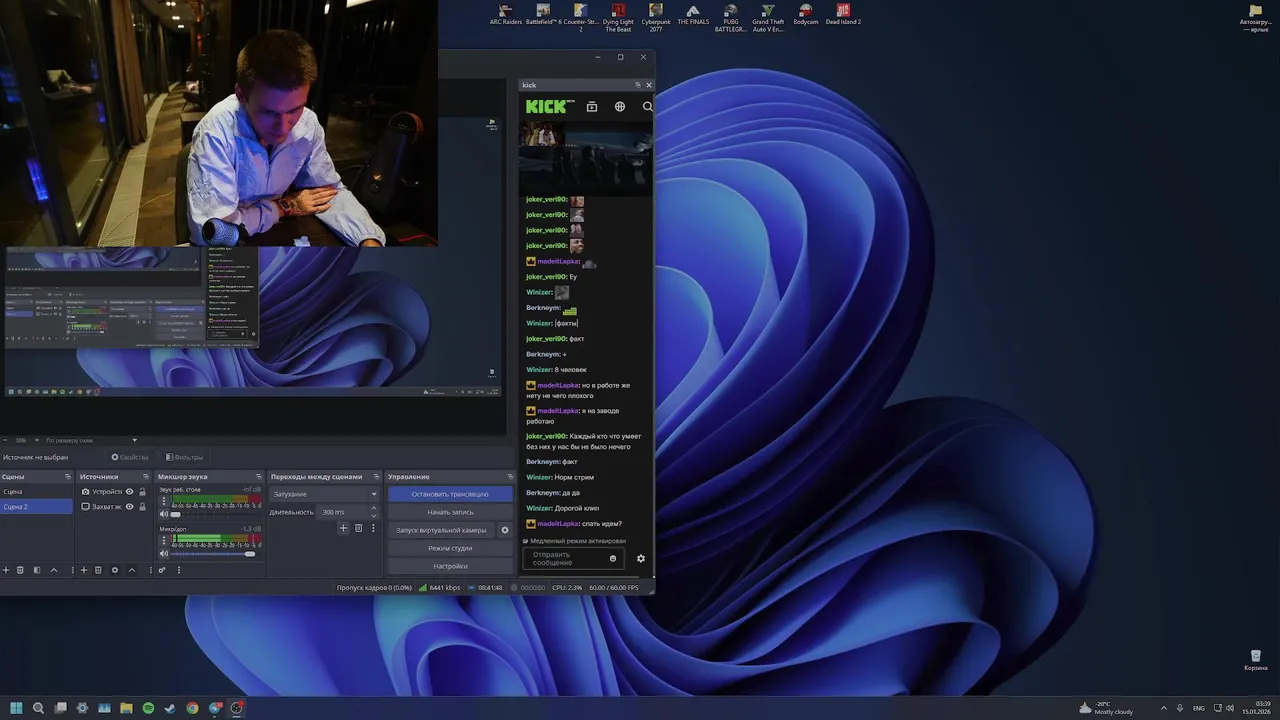Click Режим студии button
The image size is (1280, 720).
point(450,548)
